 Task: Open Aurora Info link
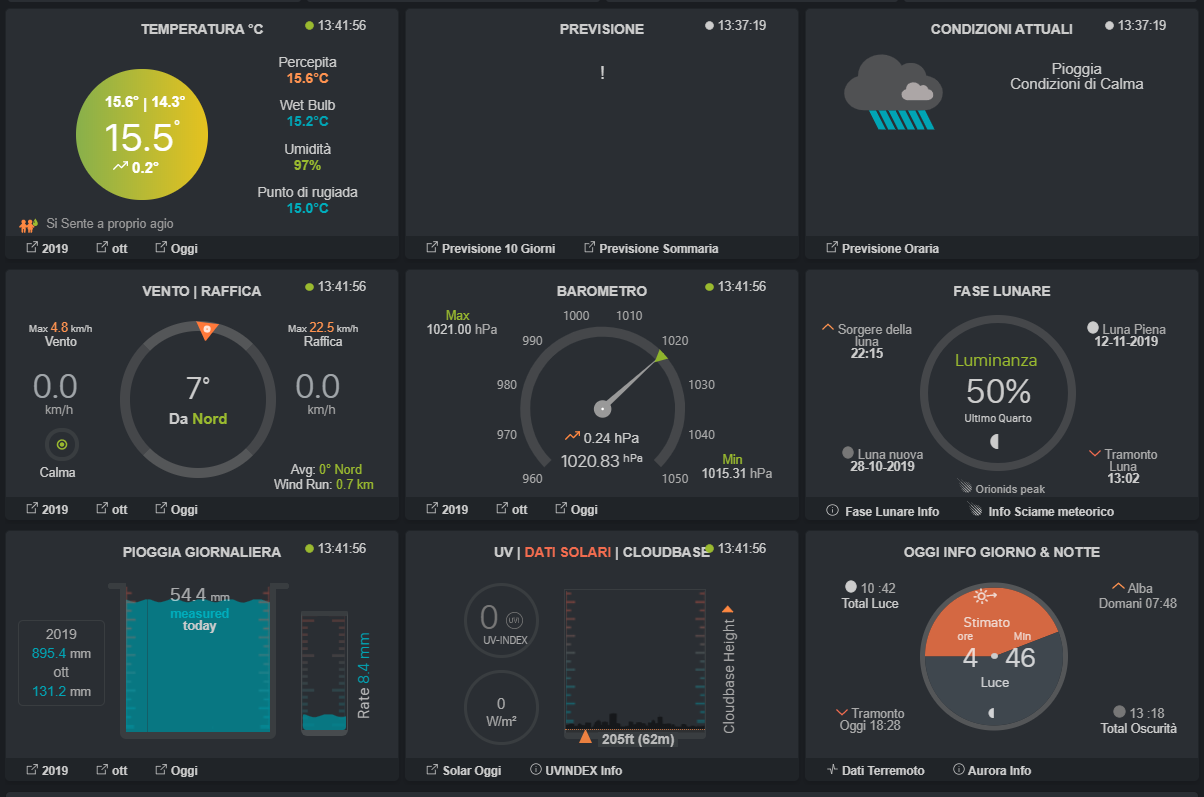pos(992,770)
